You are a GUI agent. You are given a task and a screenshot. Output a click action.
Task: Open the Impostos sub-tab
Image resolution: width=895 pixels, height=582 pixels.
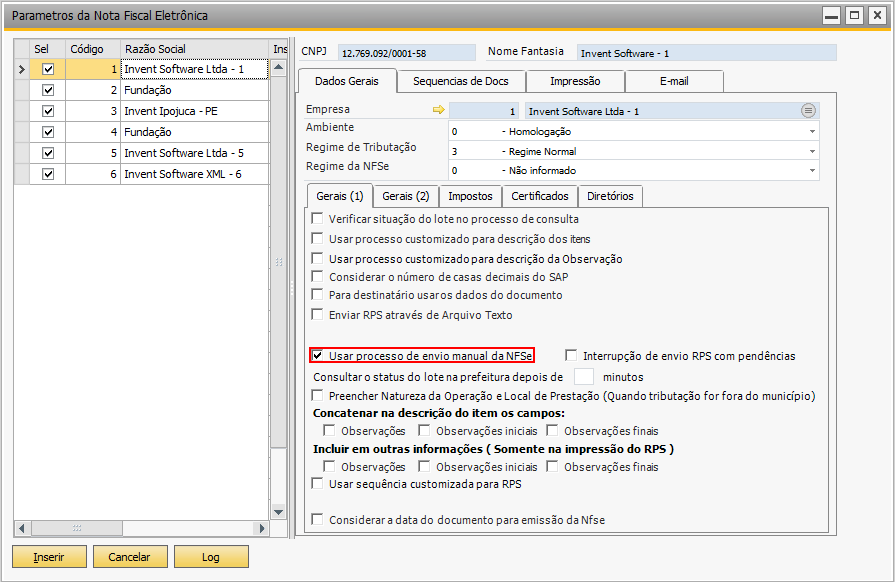470,196
